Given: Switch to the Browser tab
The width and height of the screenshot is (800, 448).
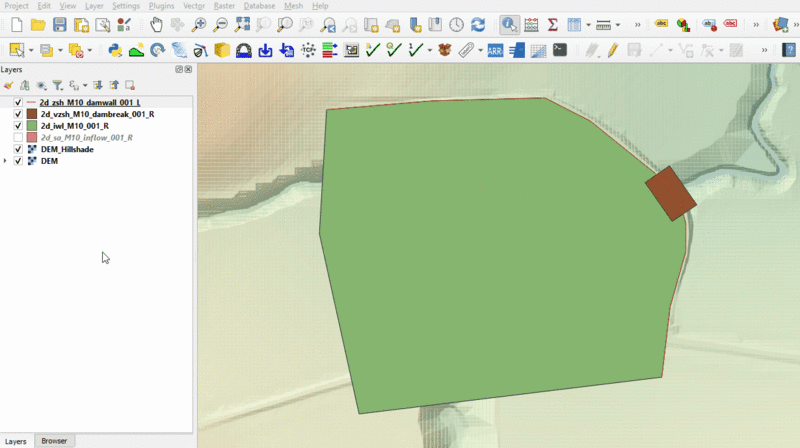Looking at the screenshot, I should pyautogui.click(x=54, y=441).
